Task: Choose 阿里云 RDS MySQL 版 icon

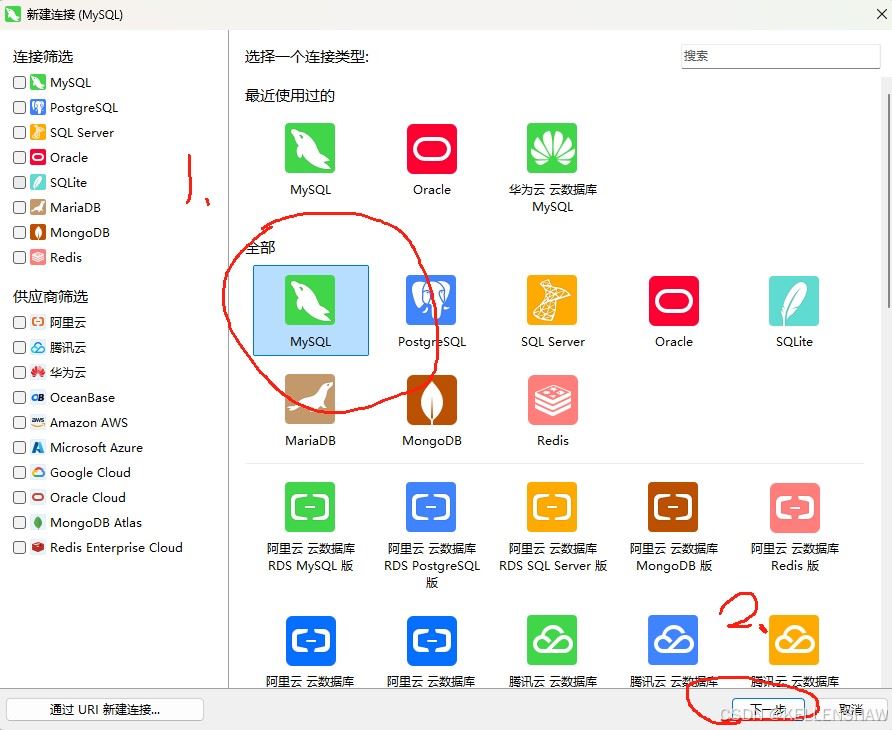Action: (310, 507)
